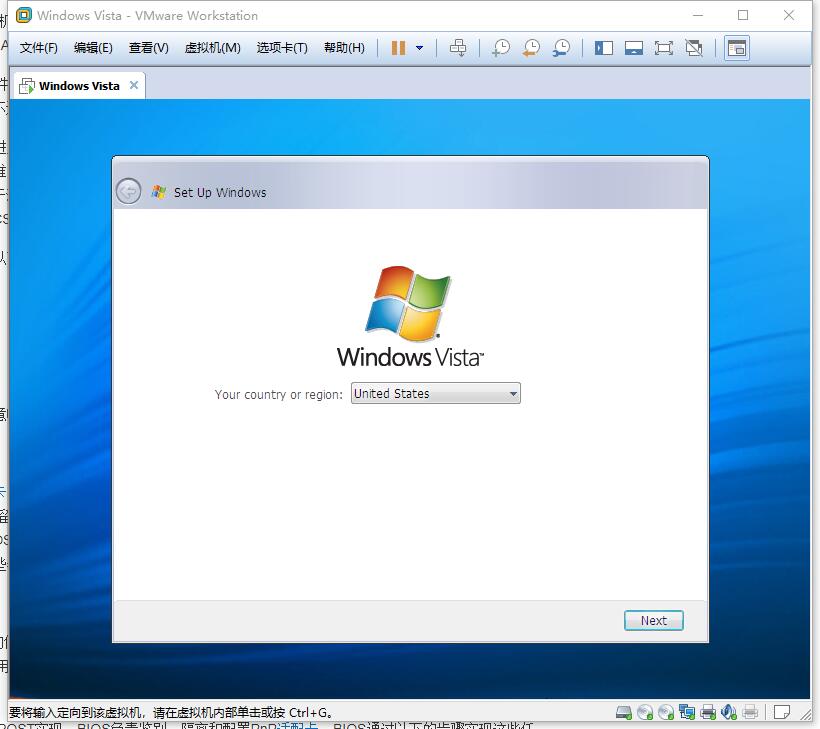The height and width of the screenshot is (729, 820).
Task: Click the hard disk status icon
Action: point(623,712)
